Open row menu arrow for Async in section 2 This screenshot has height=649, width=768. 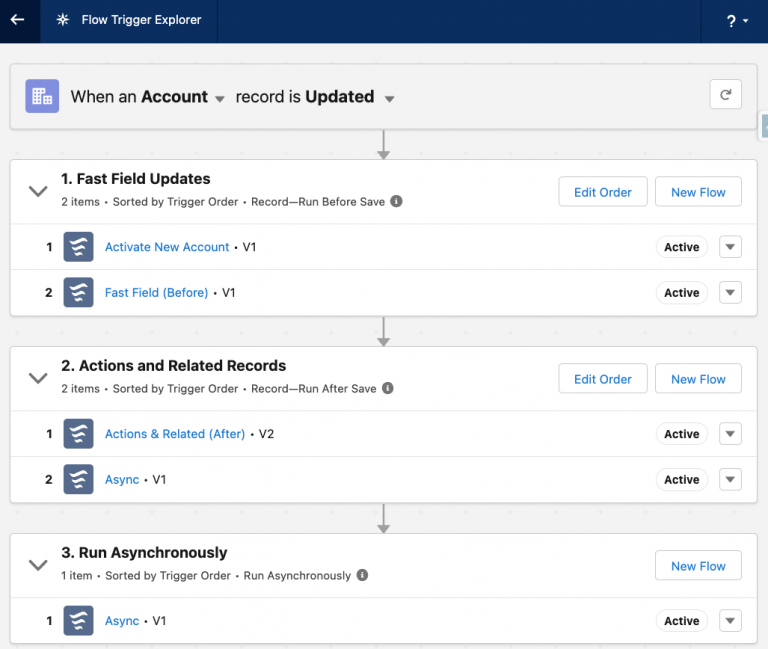pos(730,480)
